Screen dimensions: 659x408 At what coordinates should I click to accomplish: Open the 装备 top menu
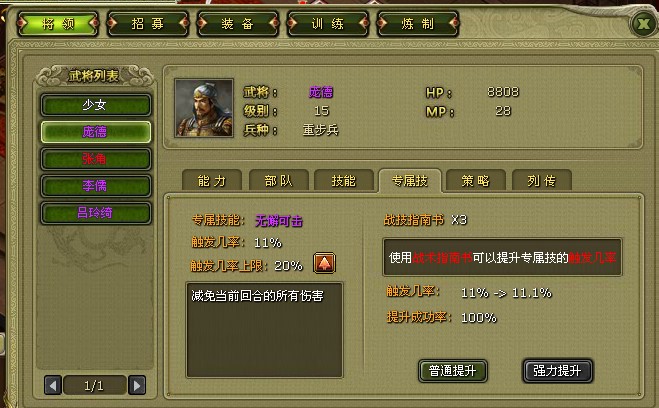[x=237, y=24]
